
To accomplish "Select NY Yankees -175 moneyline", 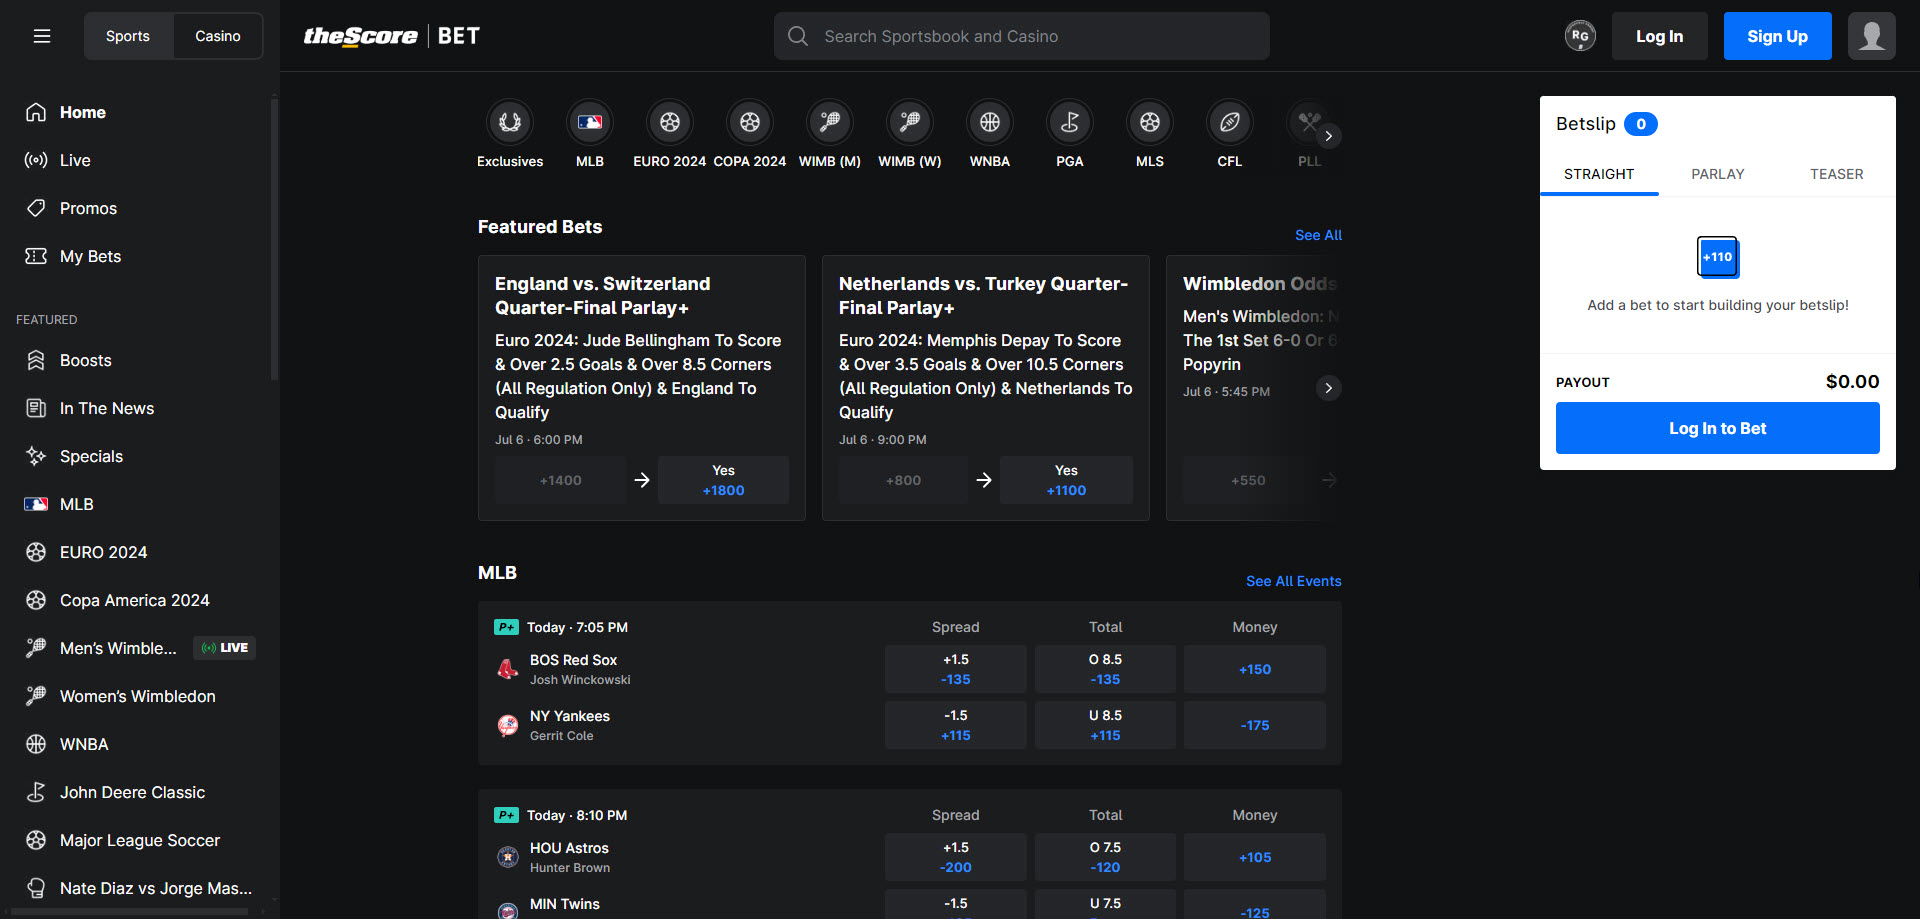I will pyautogui.click(x=1254, y=725).
